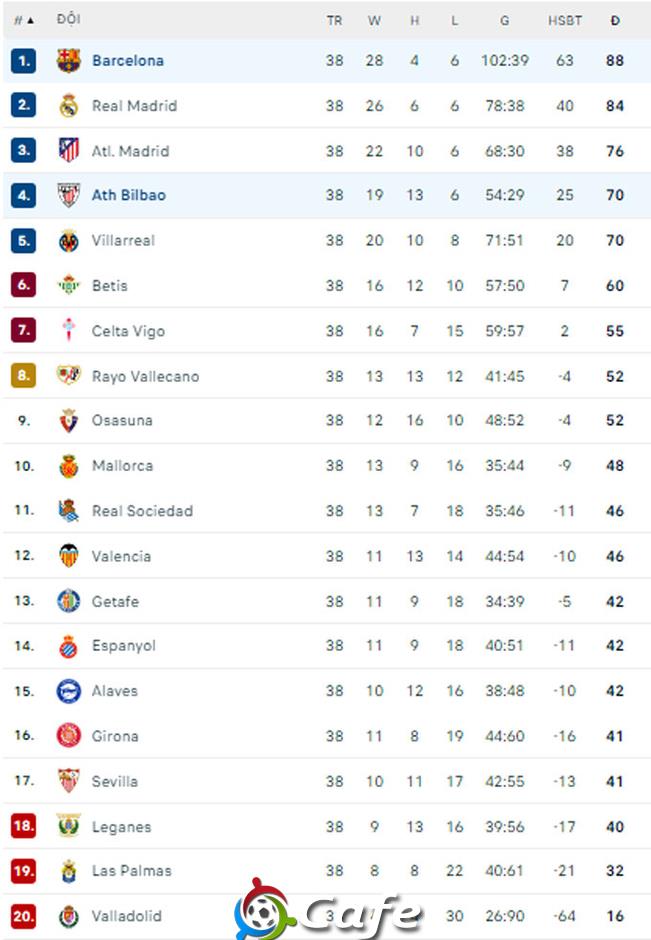Click the Villarreal crest icon
The width and height of the screenshot is (651, 940).
point(68,240)
